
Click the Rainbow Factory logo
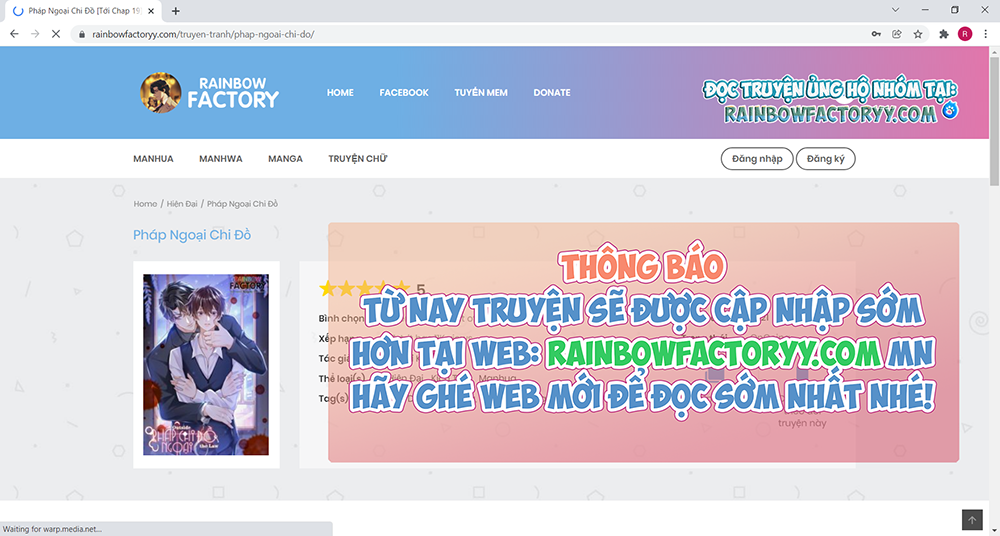pos(210,92)
